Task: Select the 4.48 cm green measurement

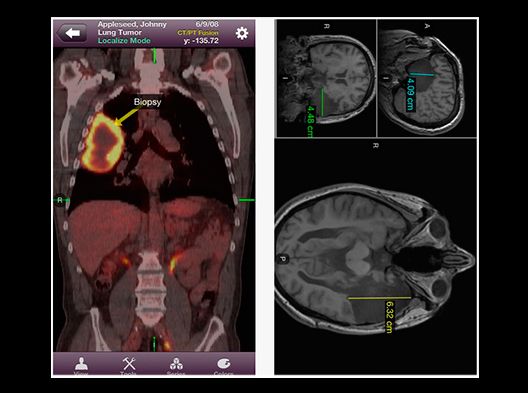Action: (x=322, y=102)
